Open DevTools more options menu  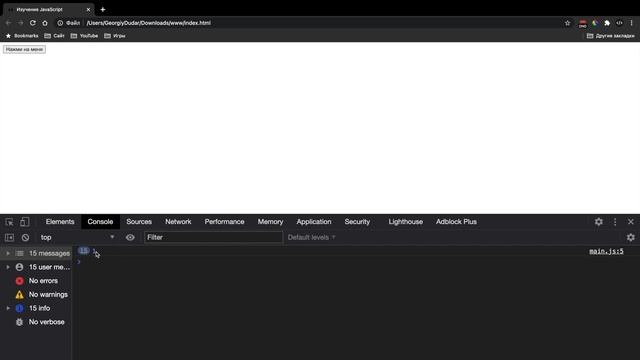click(615, 222)
